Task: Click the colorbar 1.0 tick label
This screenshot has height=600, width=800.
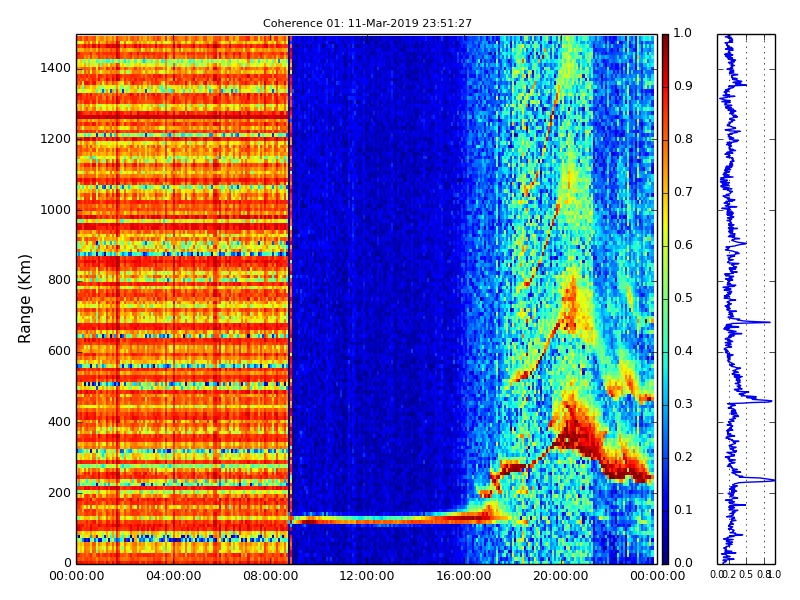Action: tap(683, 33)
